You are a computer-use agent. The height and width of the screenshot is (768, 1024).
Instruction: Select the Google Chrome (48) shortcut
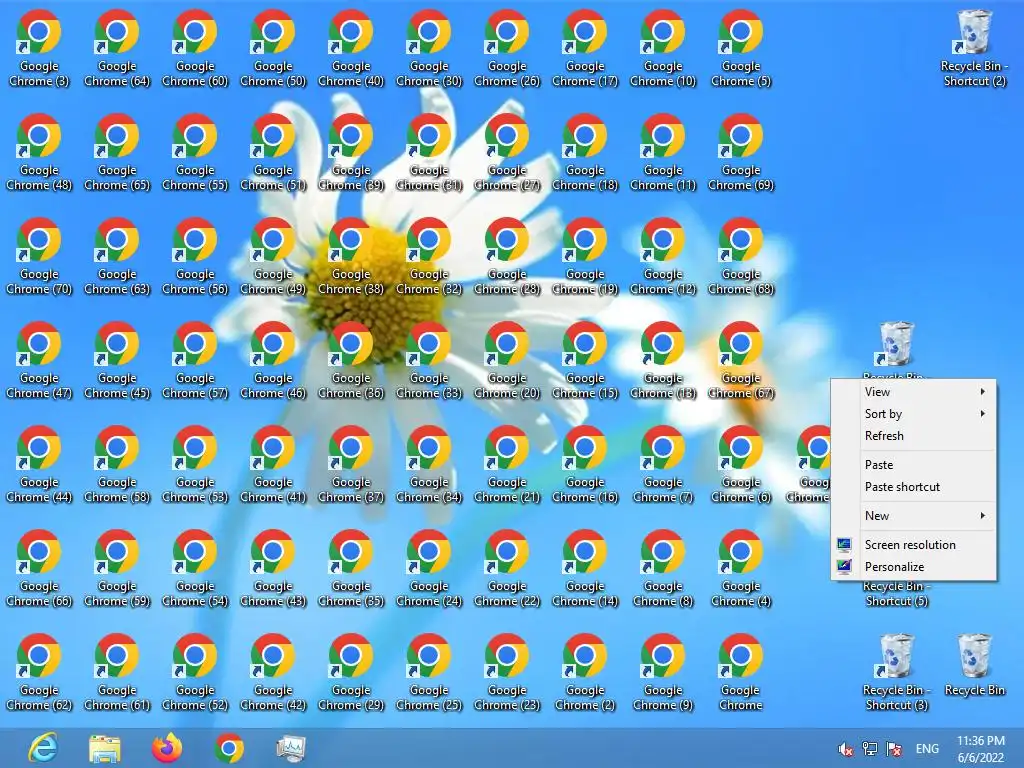click(39, 153)
